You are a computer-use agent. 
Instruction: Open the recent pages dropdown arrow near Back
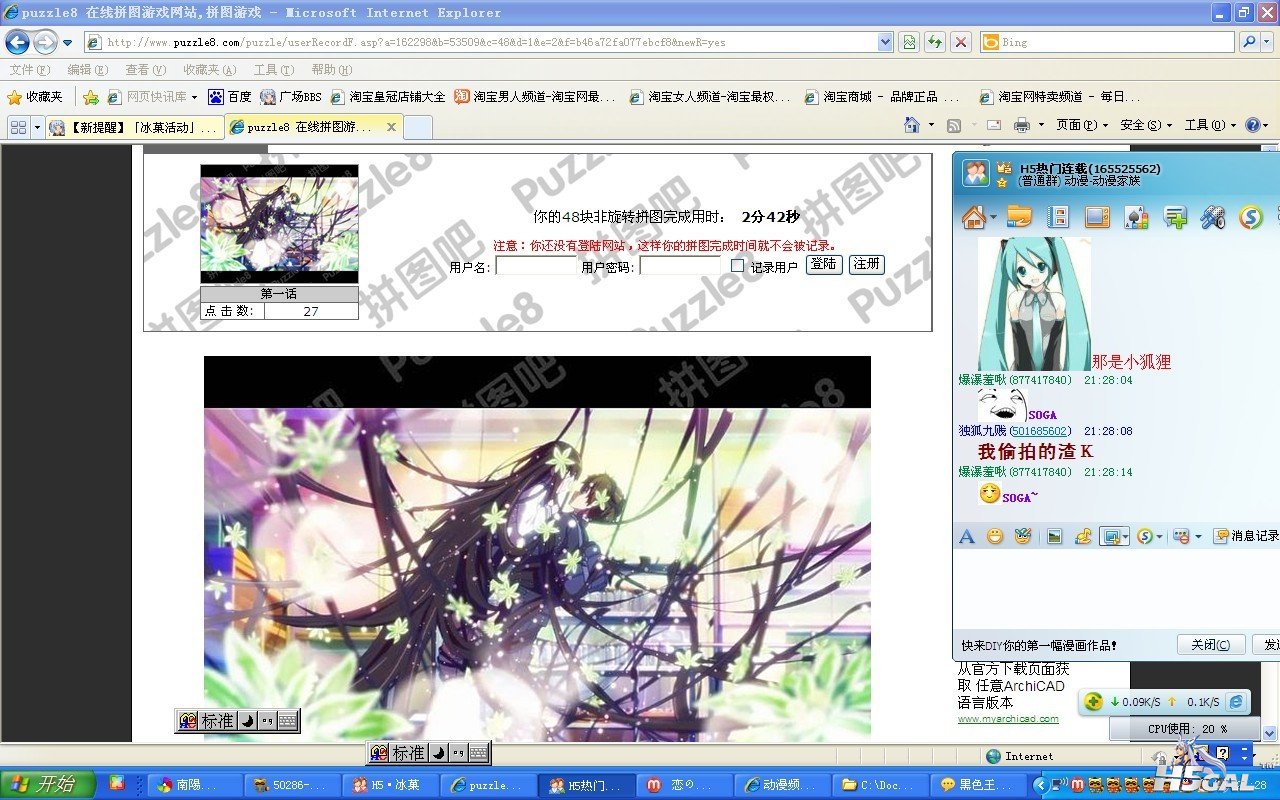67,43
